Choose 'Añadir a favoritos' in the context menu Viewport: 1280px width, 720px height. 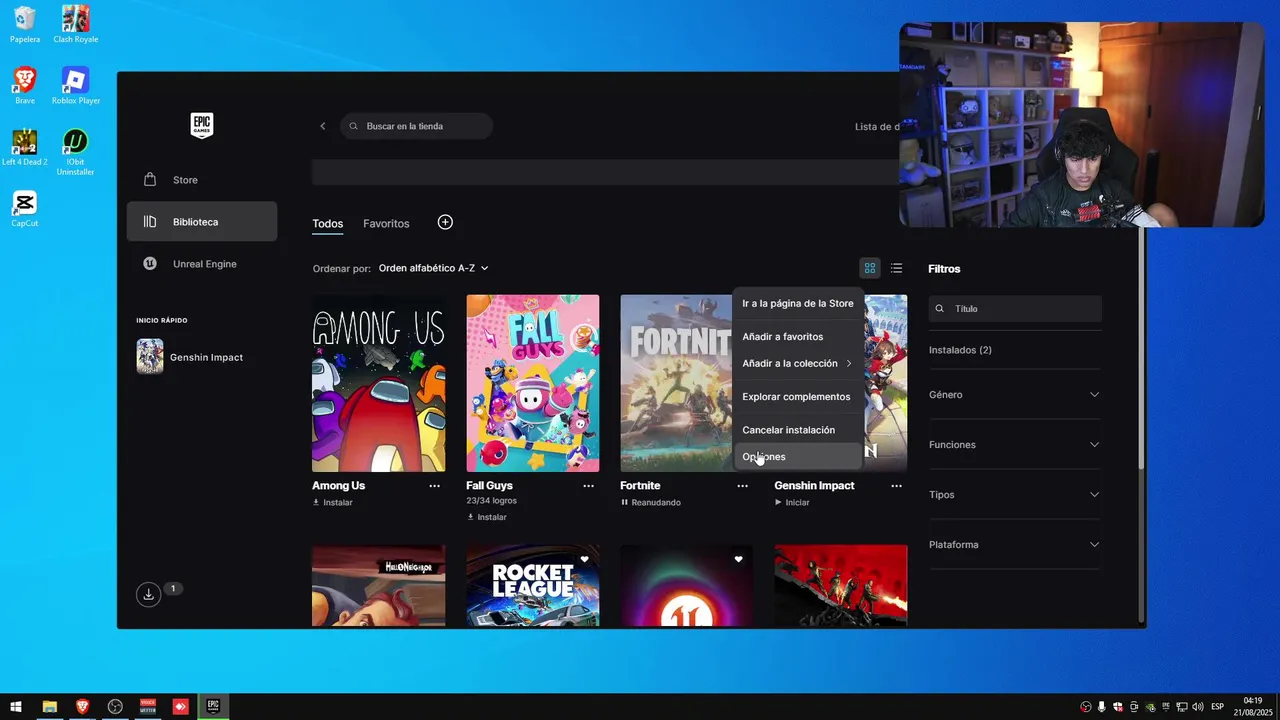(x=797, y=337)
